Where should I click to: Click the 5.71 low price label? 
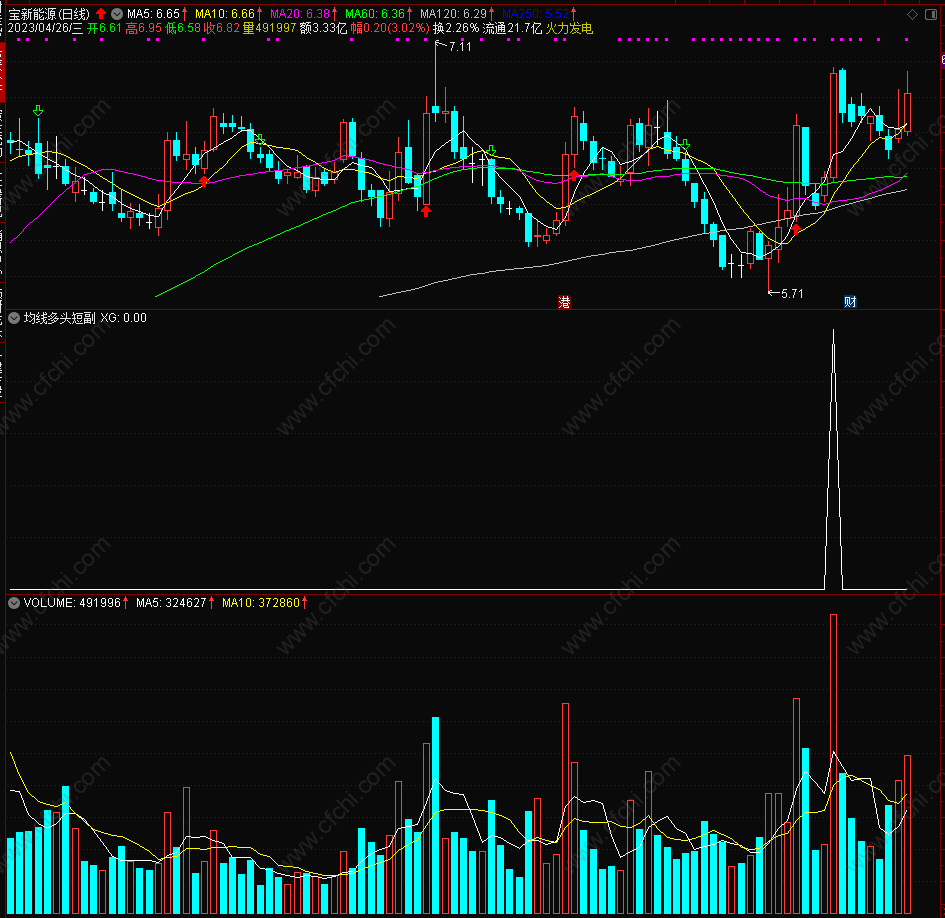click(x=793, y=294)
